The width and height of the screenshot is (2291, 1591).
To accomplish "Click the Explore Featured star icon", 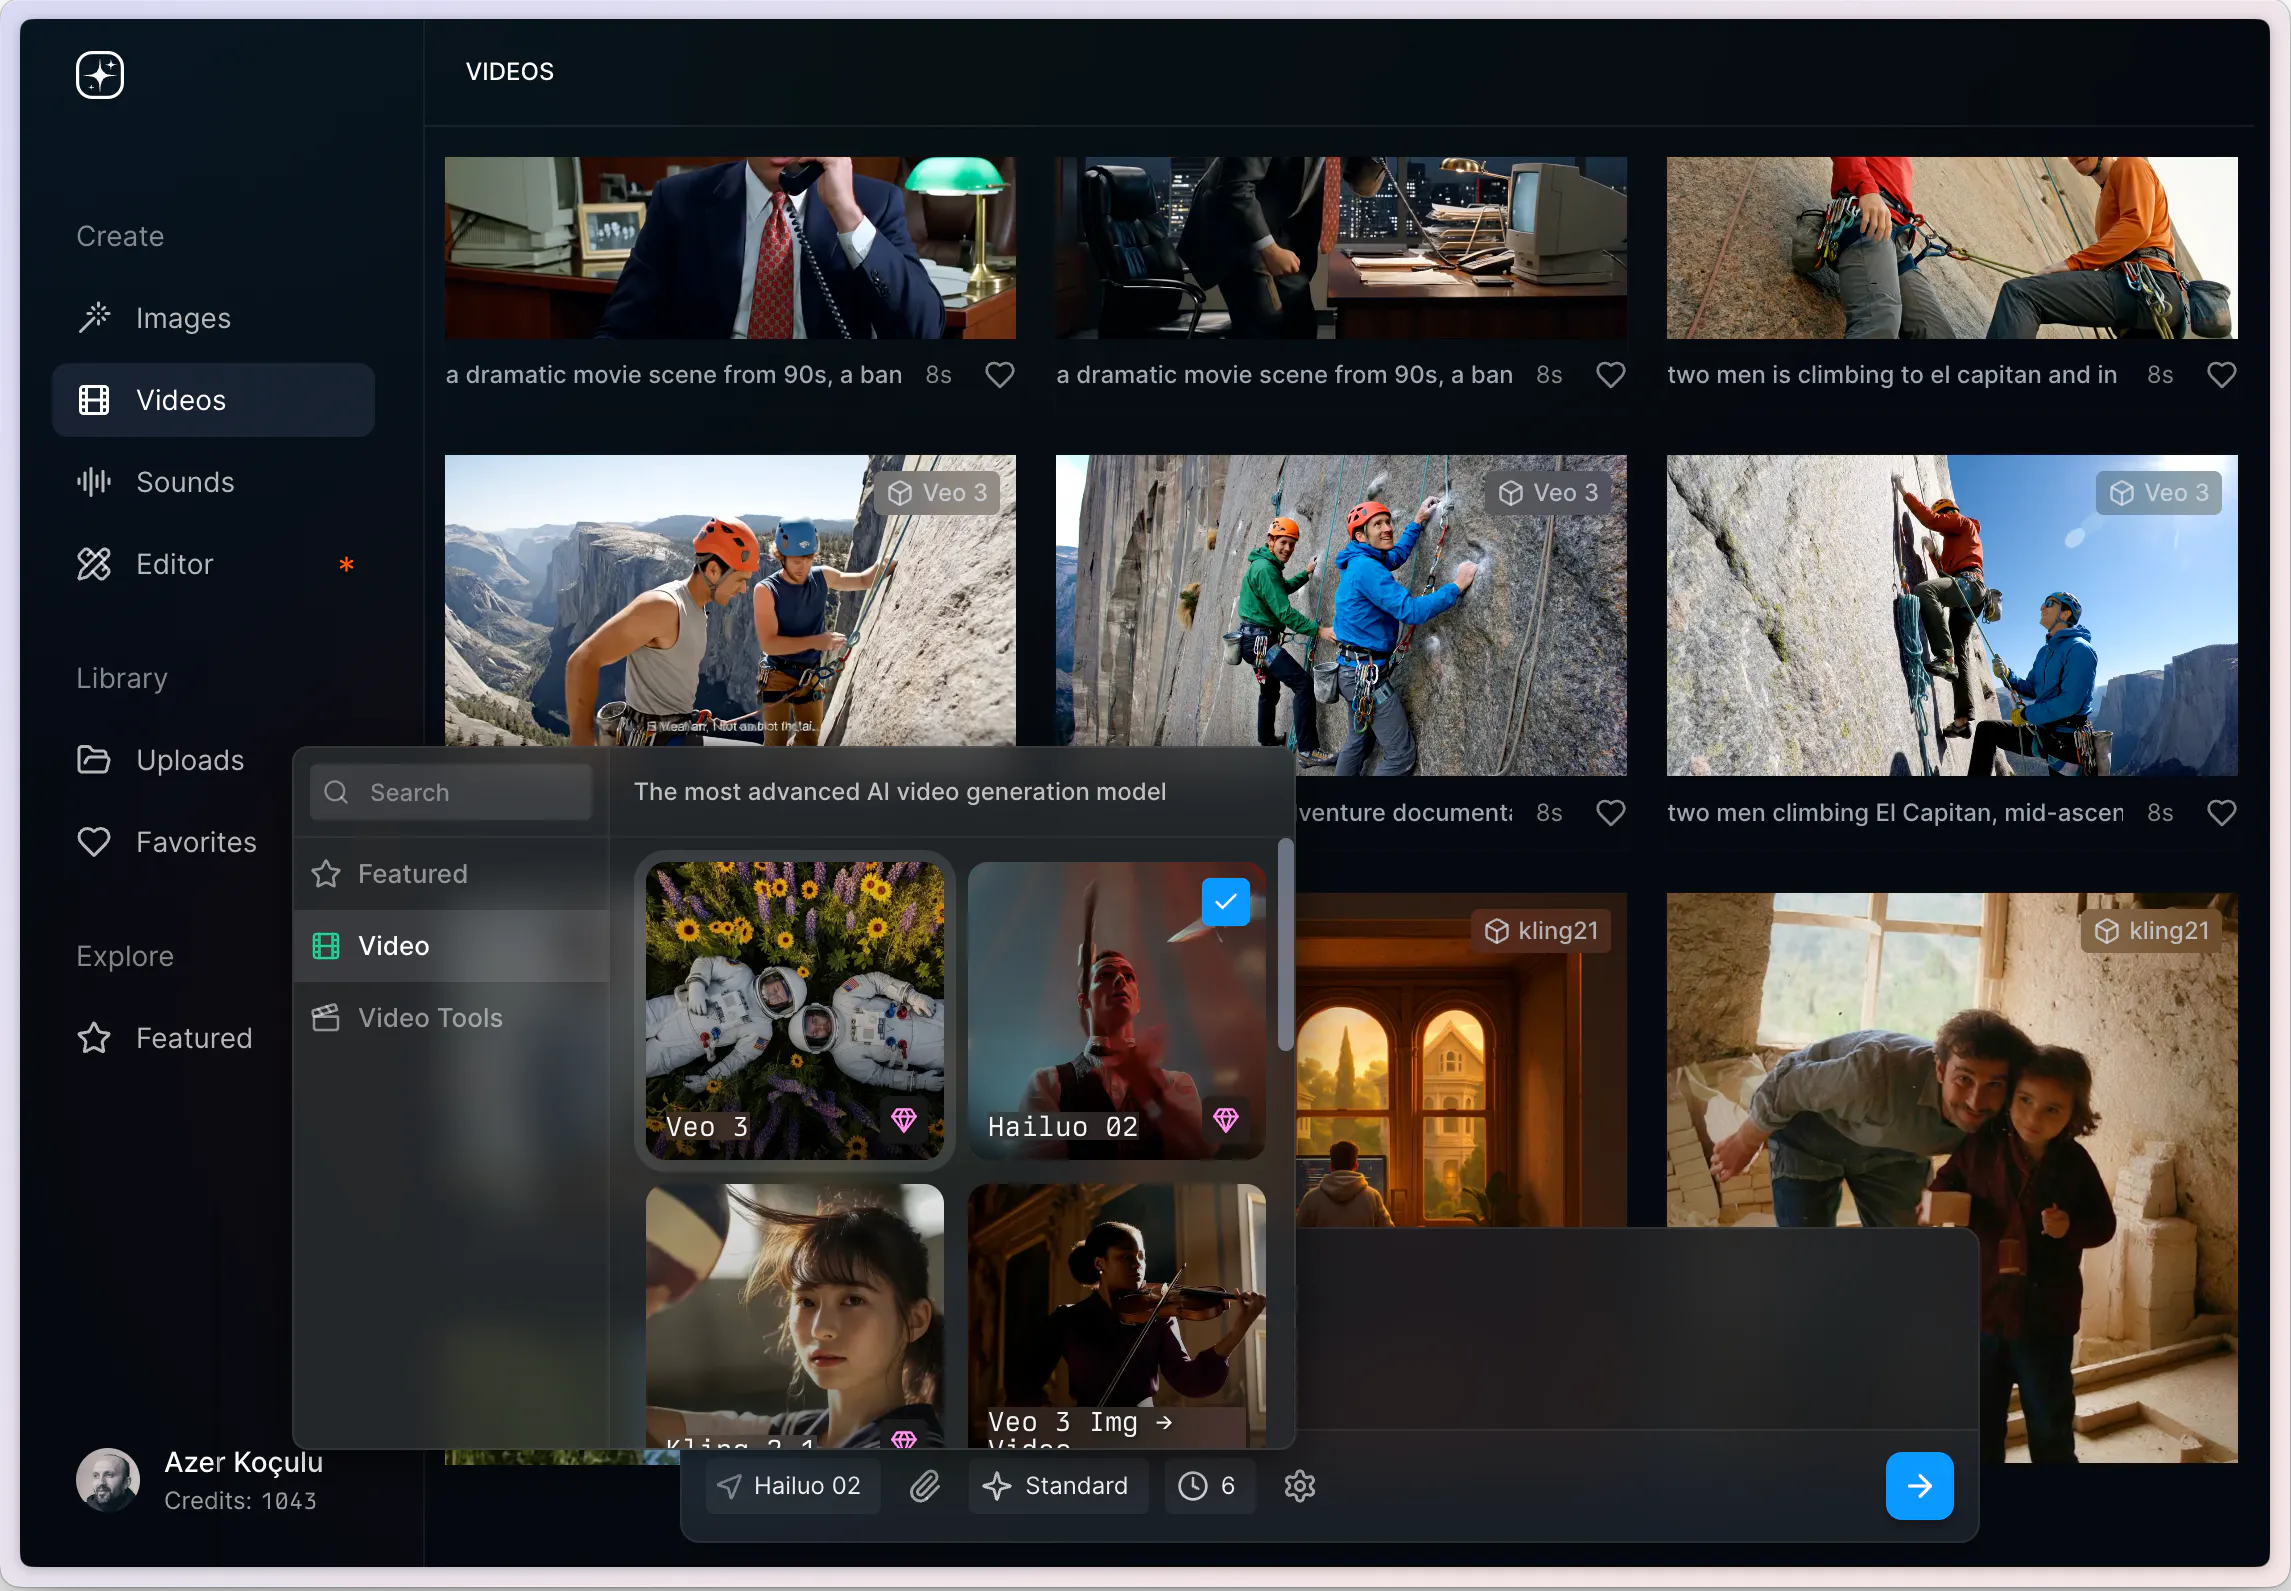I will click(x=94, y=1038).
